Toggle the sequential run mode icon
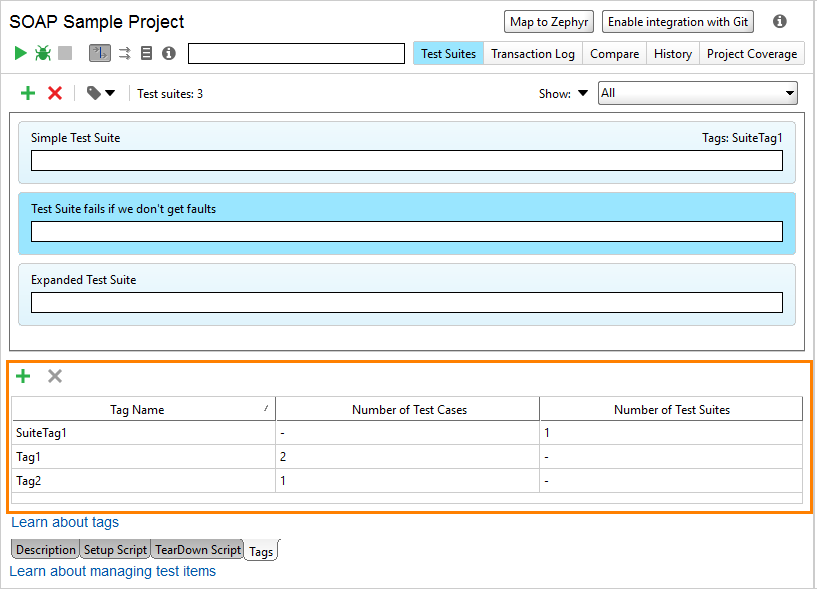This screenshot has width=817, height=589. coord(100,53)
